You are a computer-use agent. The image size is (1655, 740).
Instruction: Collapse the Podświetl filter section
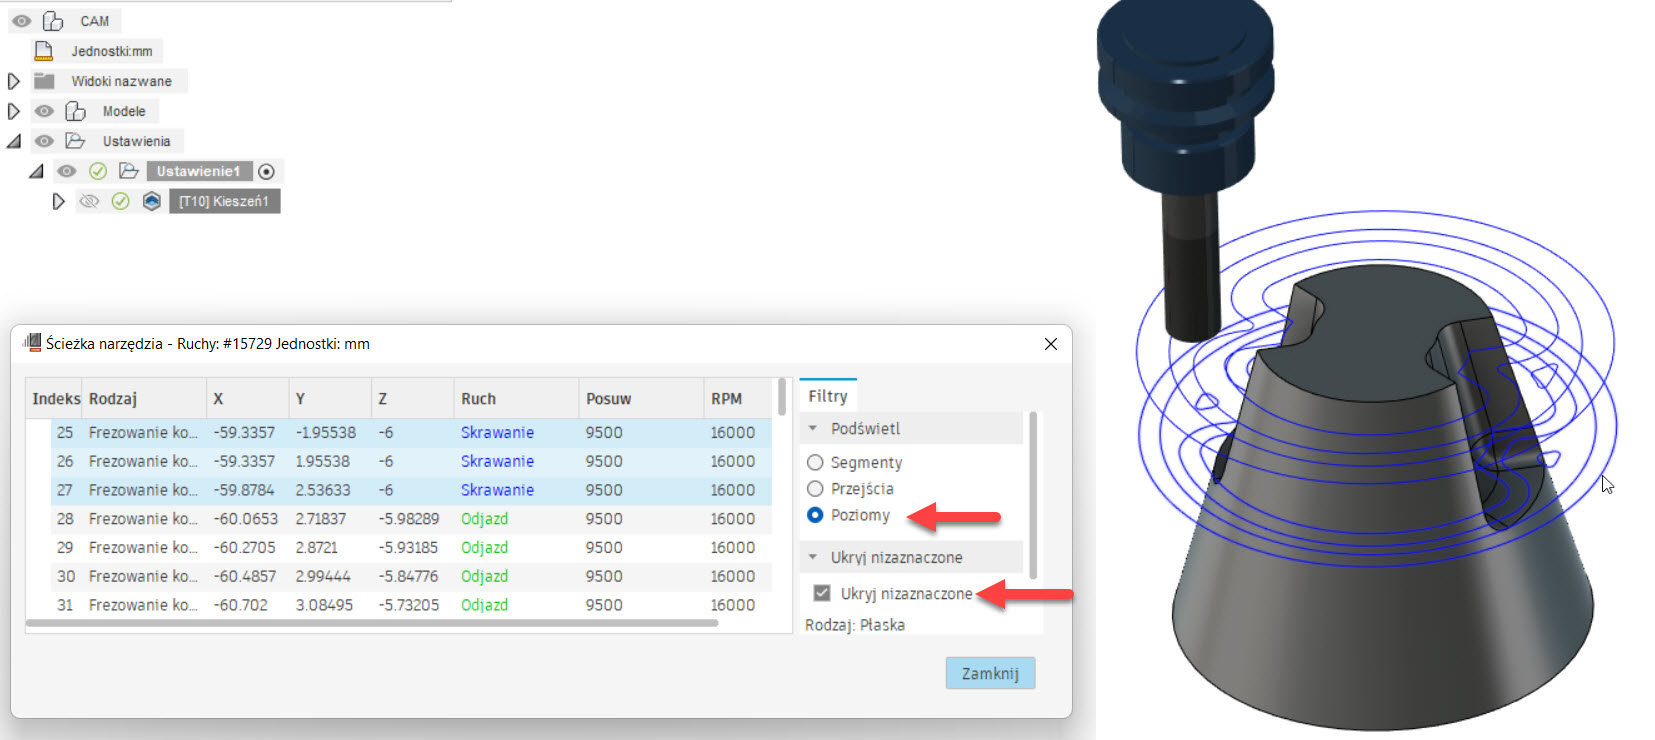(x=813, y=428)
